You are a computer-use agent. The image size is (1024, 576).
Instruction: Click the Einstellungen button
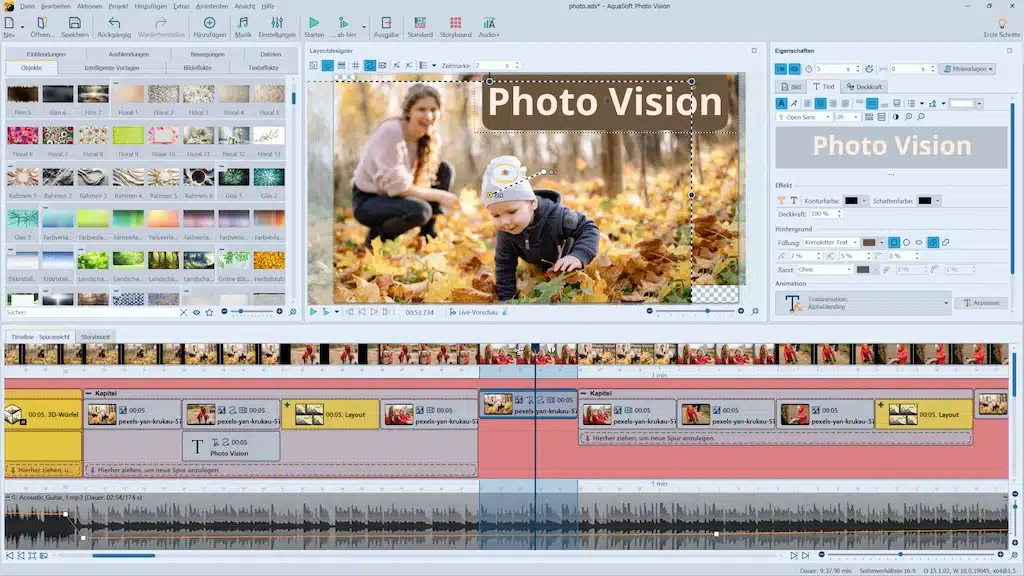click(278, 27)
